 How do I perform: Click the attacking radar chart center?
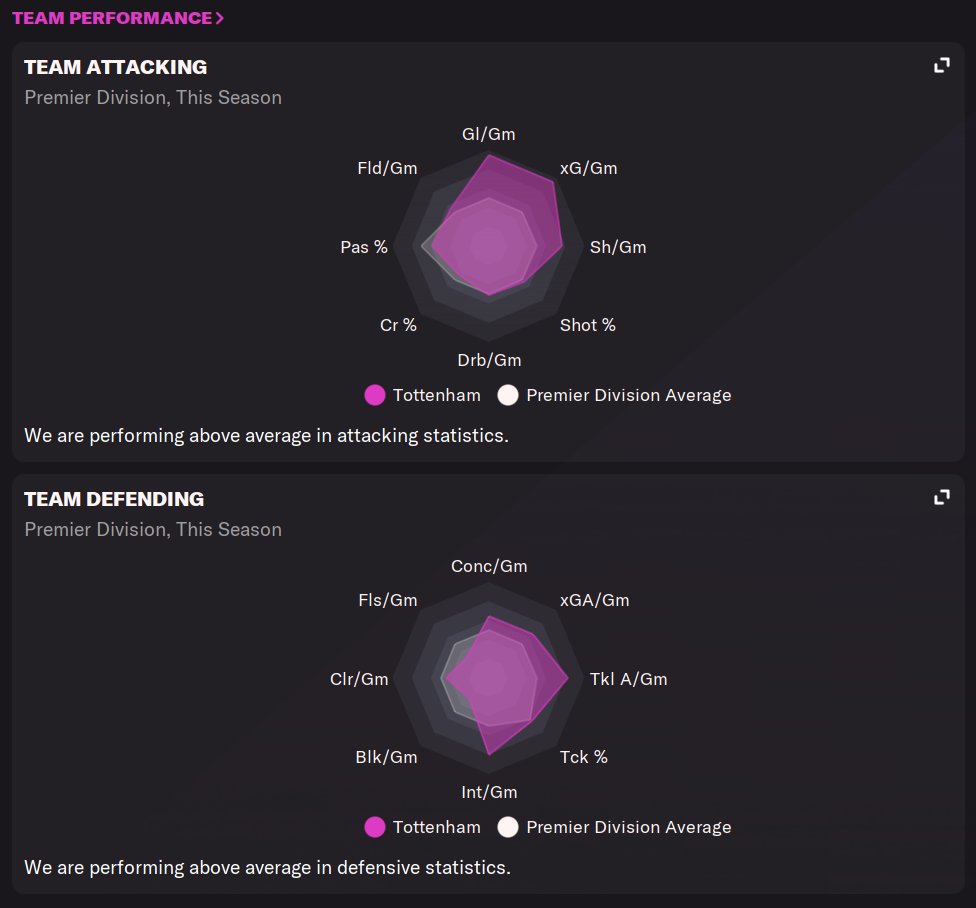pyautogui.click(x=489, y=246)
